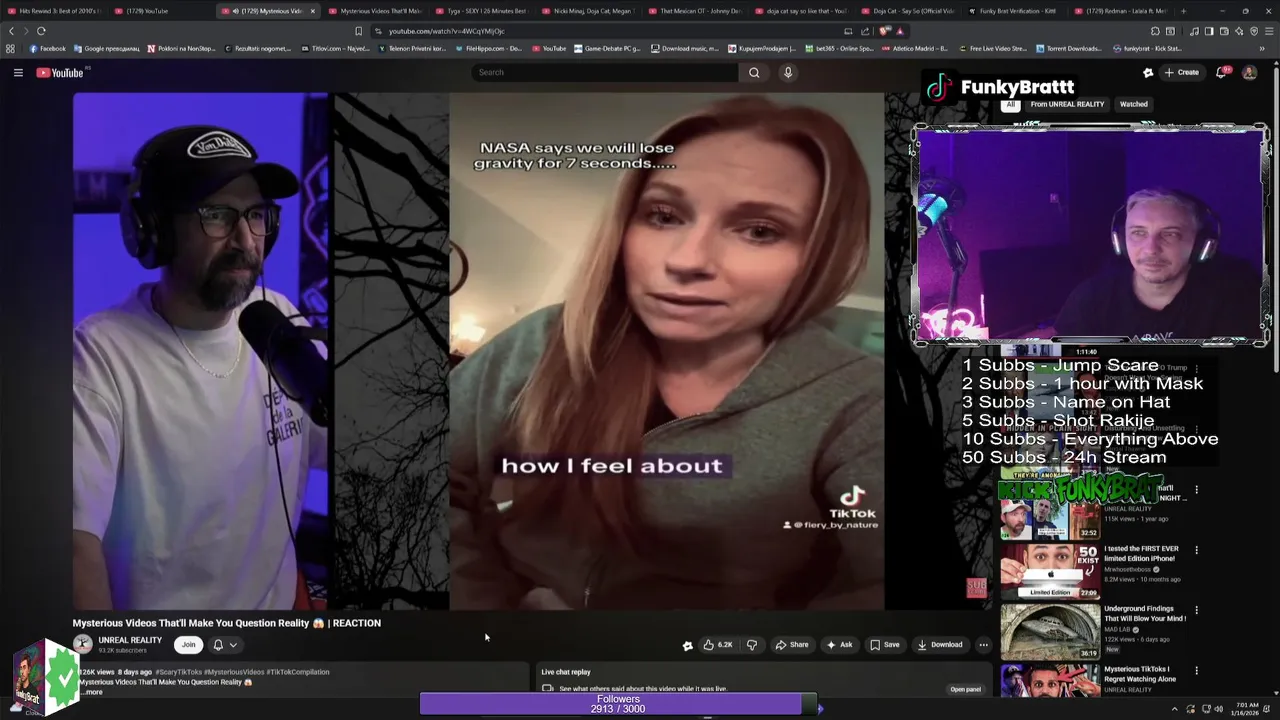Open the YouTube hamburger guide menu

18,72
